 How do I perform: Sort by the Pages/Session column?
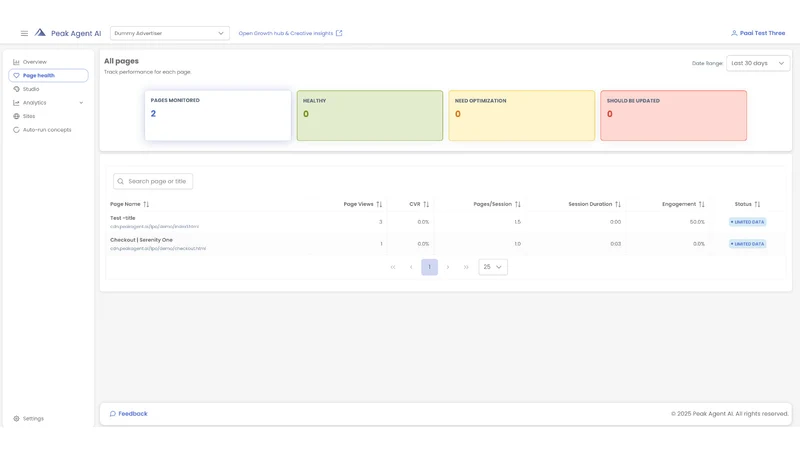497,204
